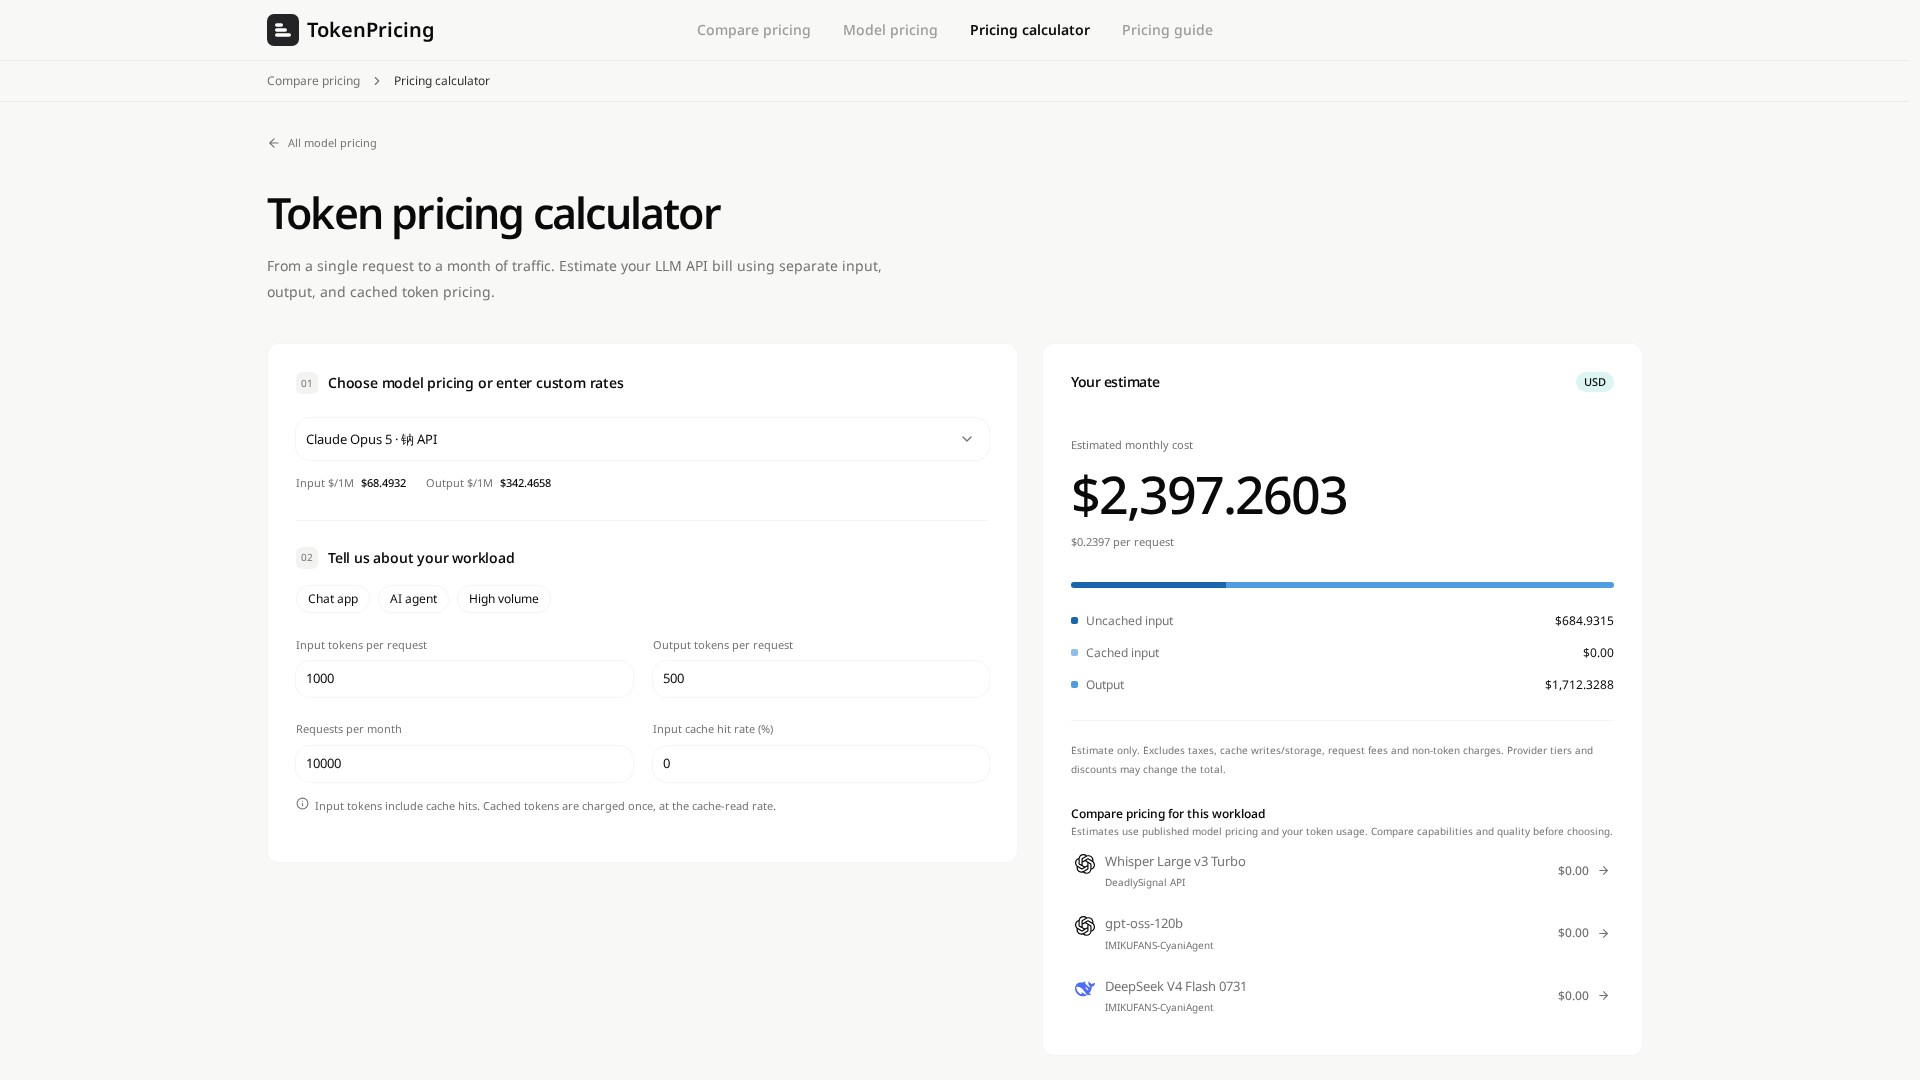The image size is (1920, 1080).
Task: Click the arrow beside Whisper Large v3 Turbo price
Action: point(1604,871)
